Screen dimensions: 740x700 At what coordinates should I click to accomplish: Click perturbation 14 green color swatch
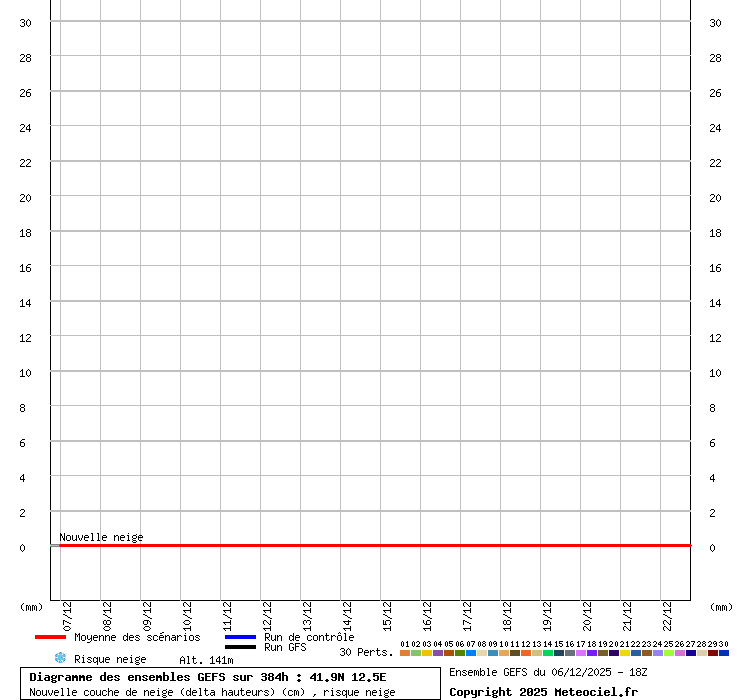pos(548,653)
